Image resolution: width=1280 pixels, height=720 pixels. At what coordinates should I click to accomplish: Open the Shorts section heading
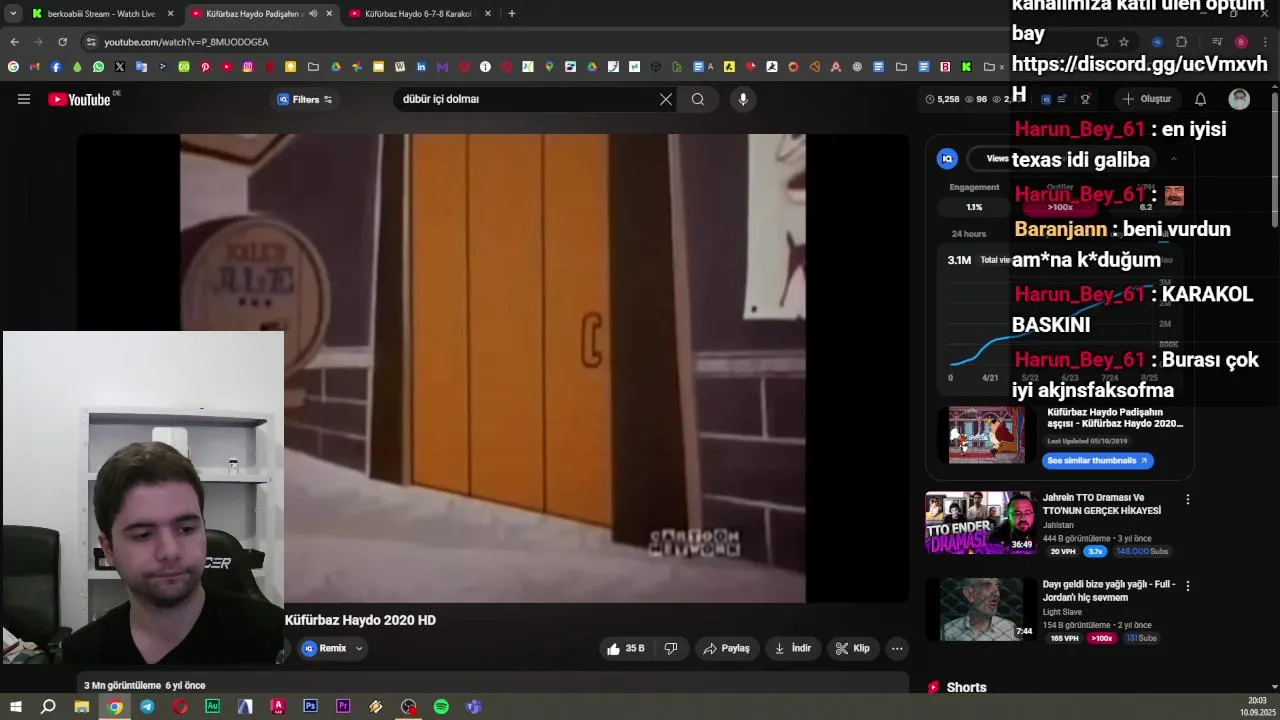[966, 687]
